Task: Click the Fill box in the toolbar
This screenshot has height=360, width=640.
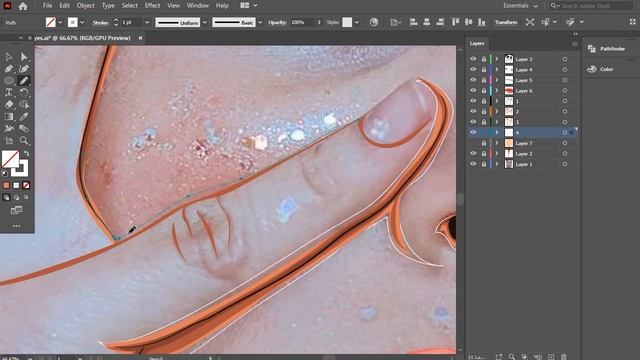Action: point(10,159)
